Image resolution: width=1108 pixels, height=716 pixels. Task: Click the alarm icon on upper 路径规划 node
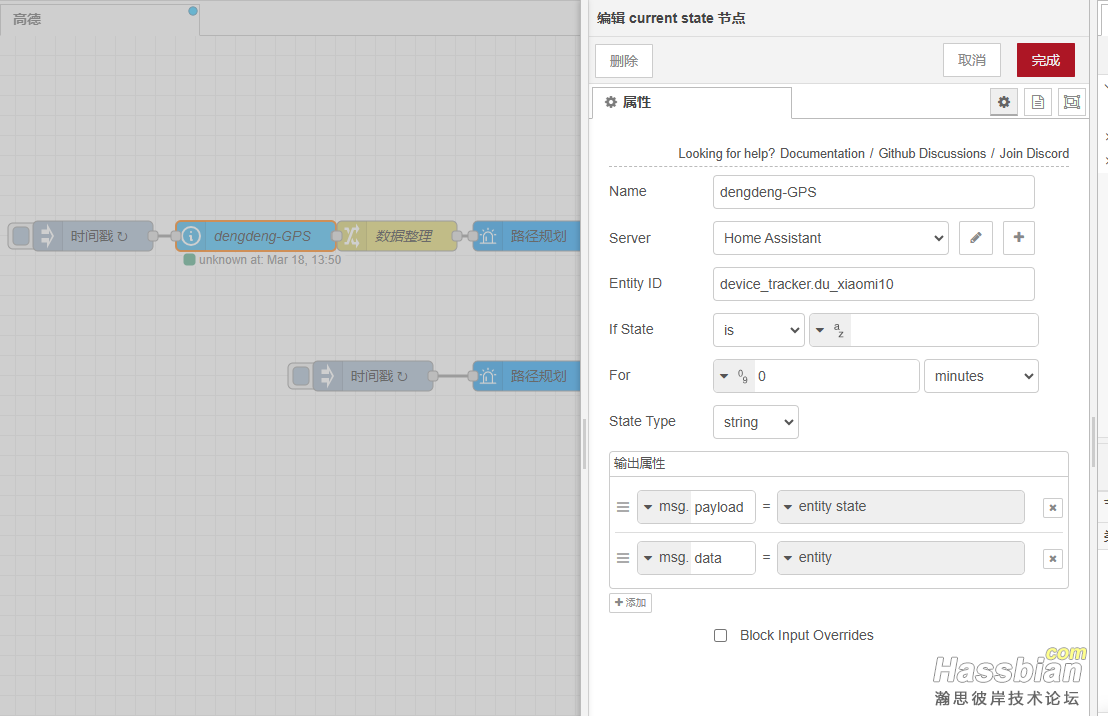coord(488,236)
